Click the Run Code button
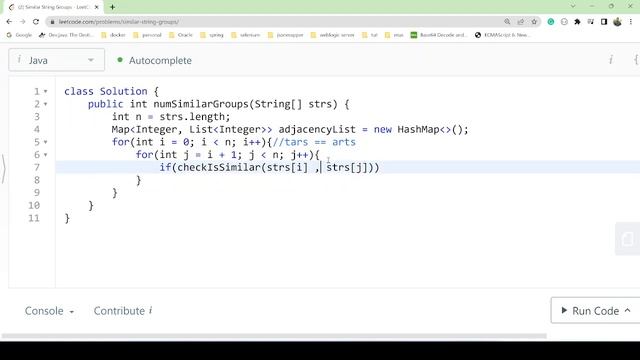Image resolution: width=640 pixels, height=360 pixels. pos(595,311)
